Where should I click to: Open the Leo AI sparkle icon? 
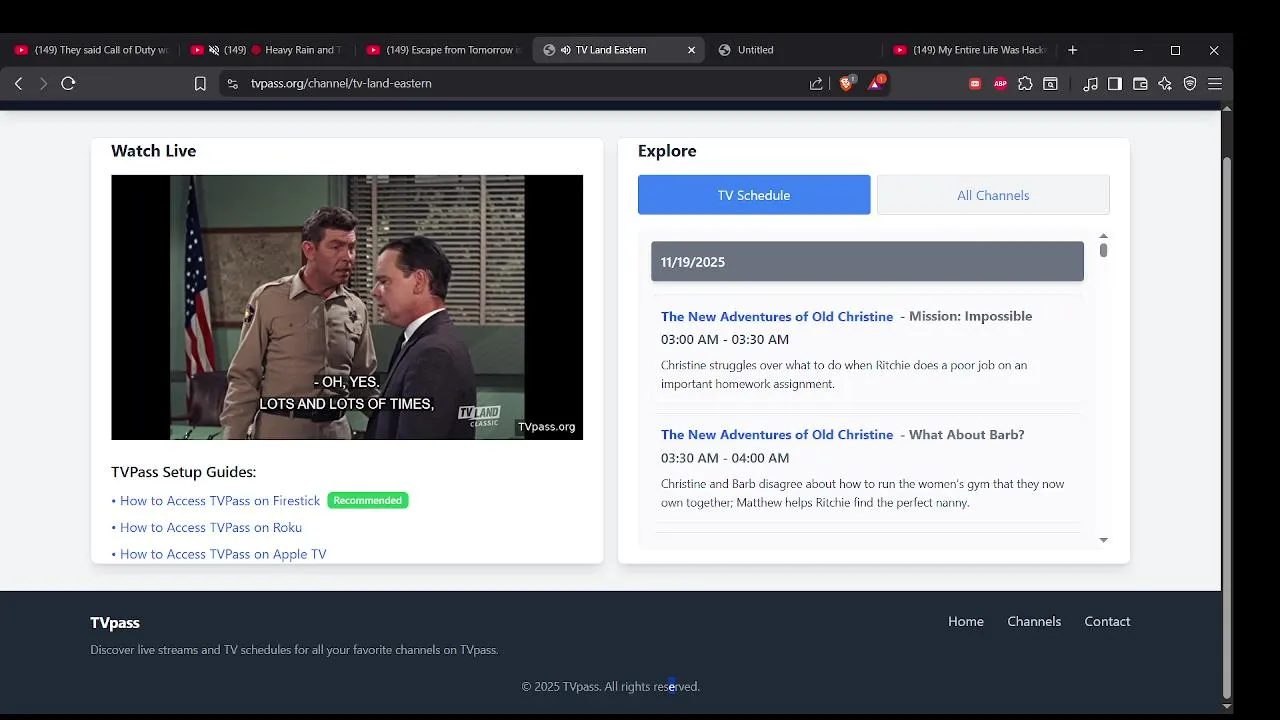tap(1165, 84)
